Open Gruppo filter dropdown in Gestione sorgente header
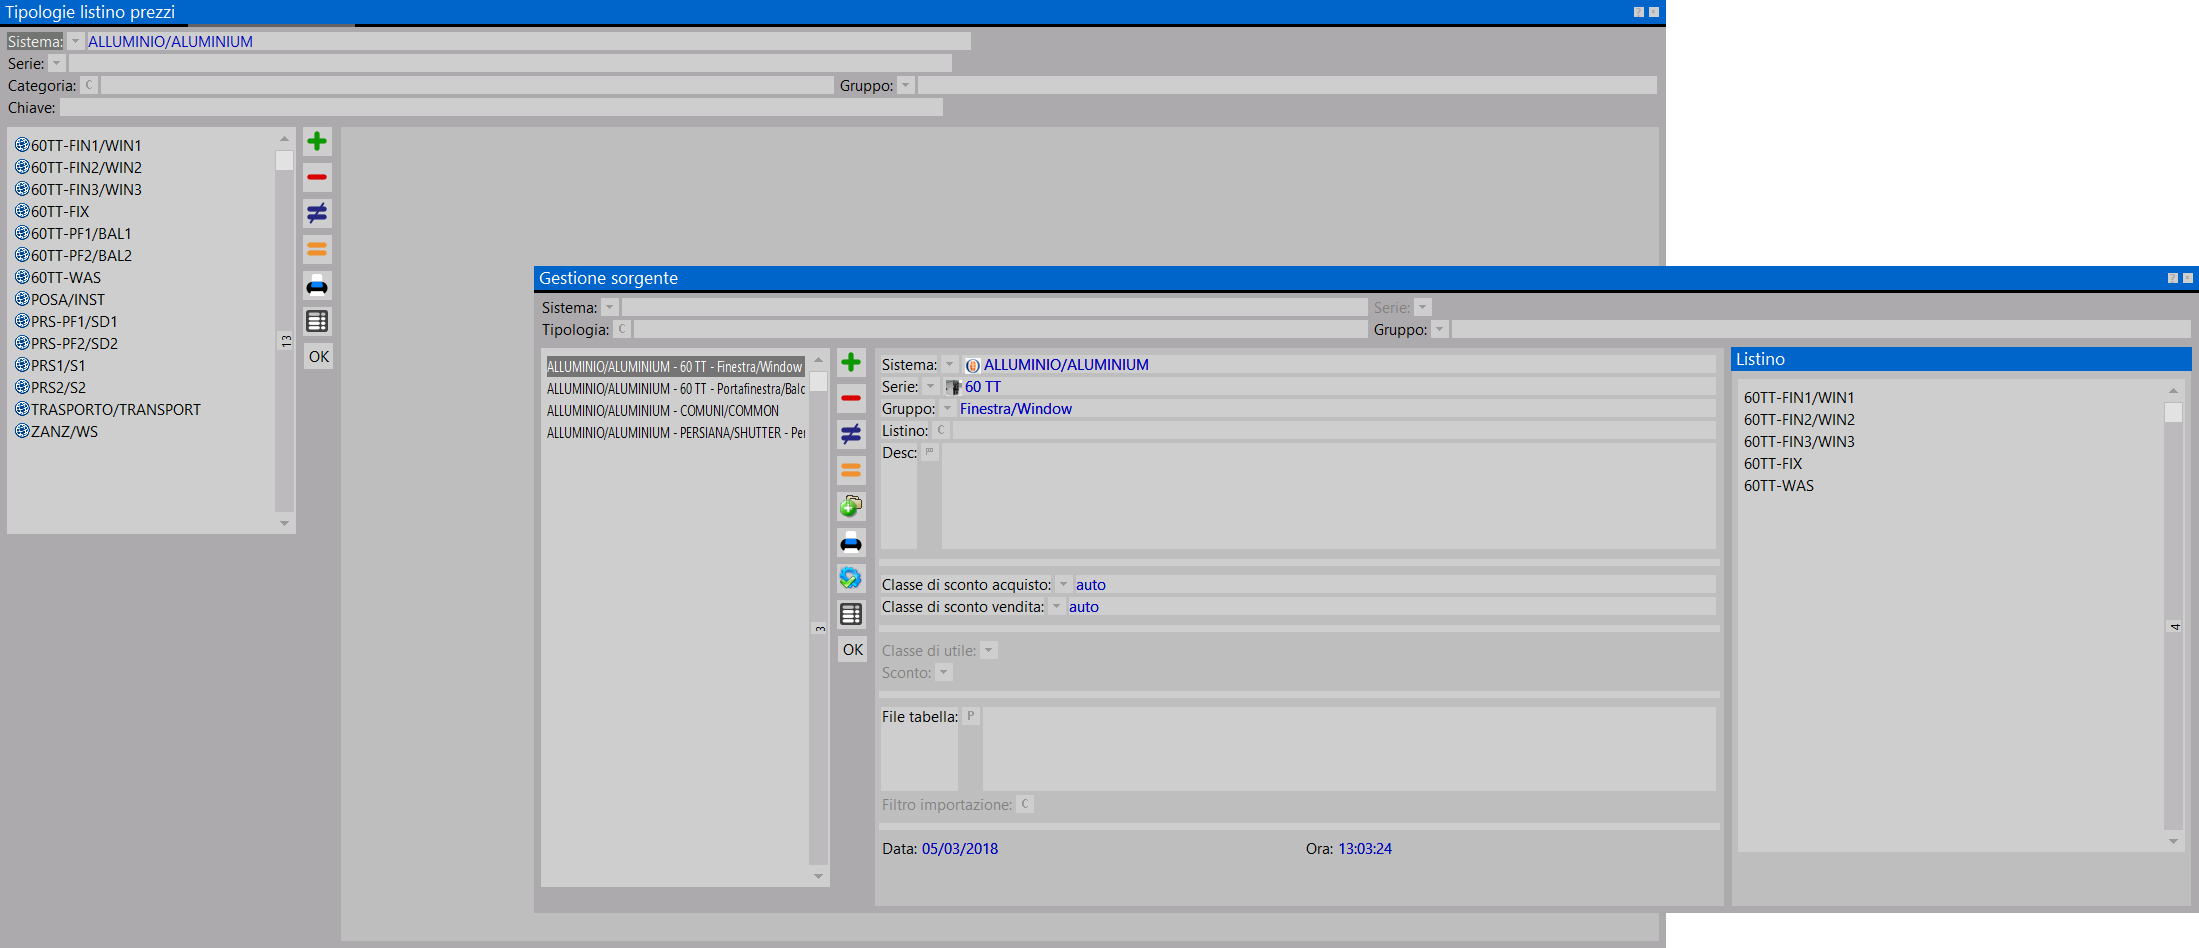The height and width of the screenshot is (948, 2199). point(1439,329)
